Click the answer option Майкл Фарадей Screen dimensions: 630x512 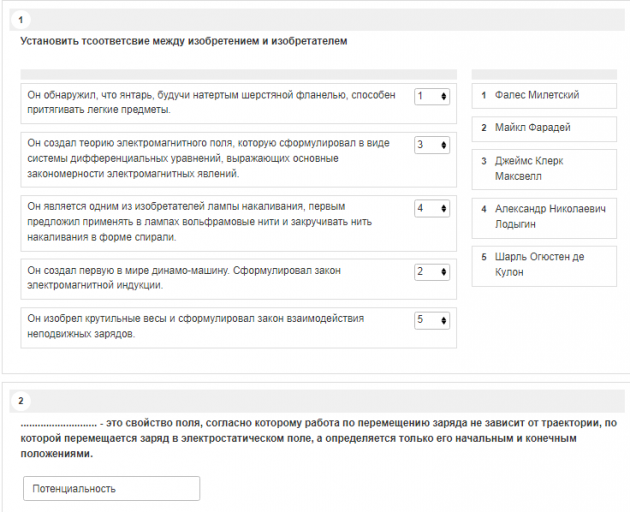544,128
